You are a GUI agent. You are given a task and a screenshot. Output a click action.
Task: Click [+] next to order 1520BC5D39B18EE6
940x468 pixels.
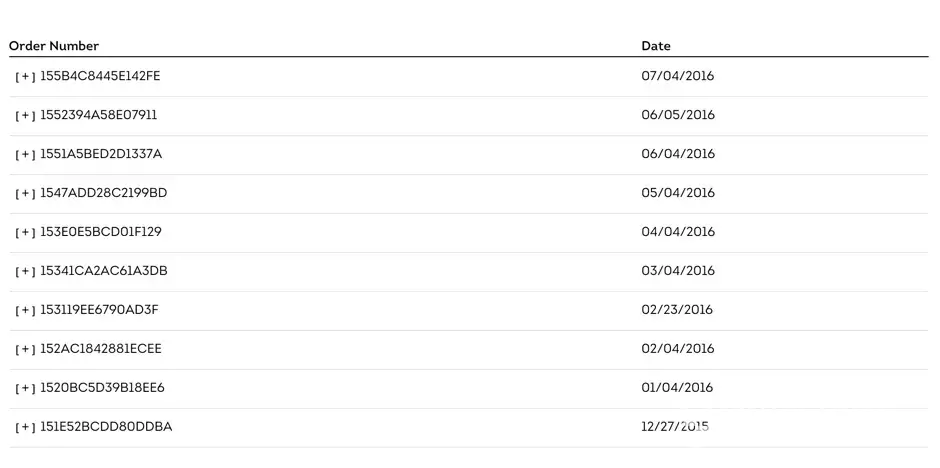point(25,389)
